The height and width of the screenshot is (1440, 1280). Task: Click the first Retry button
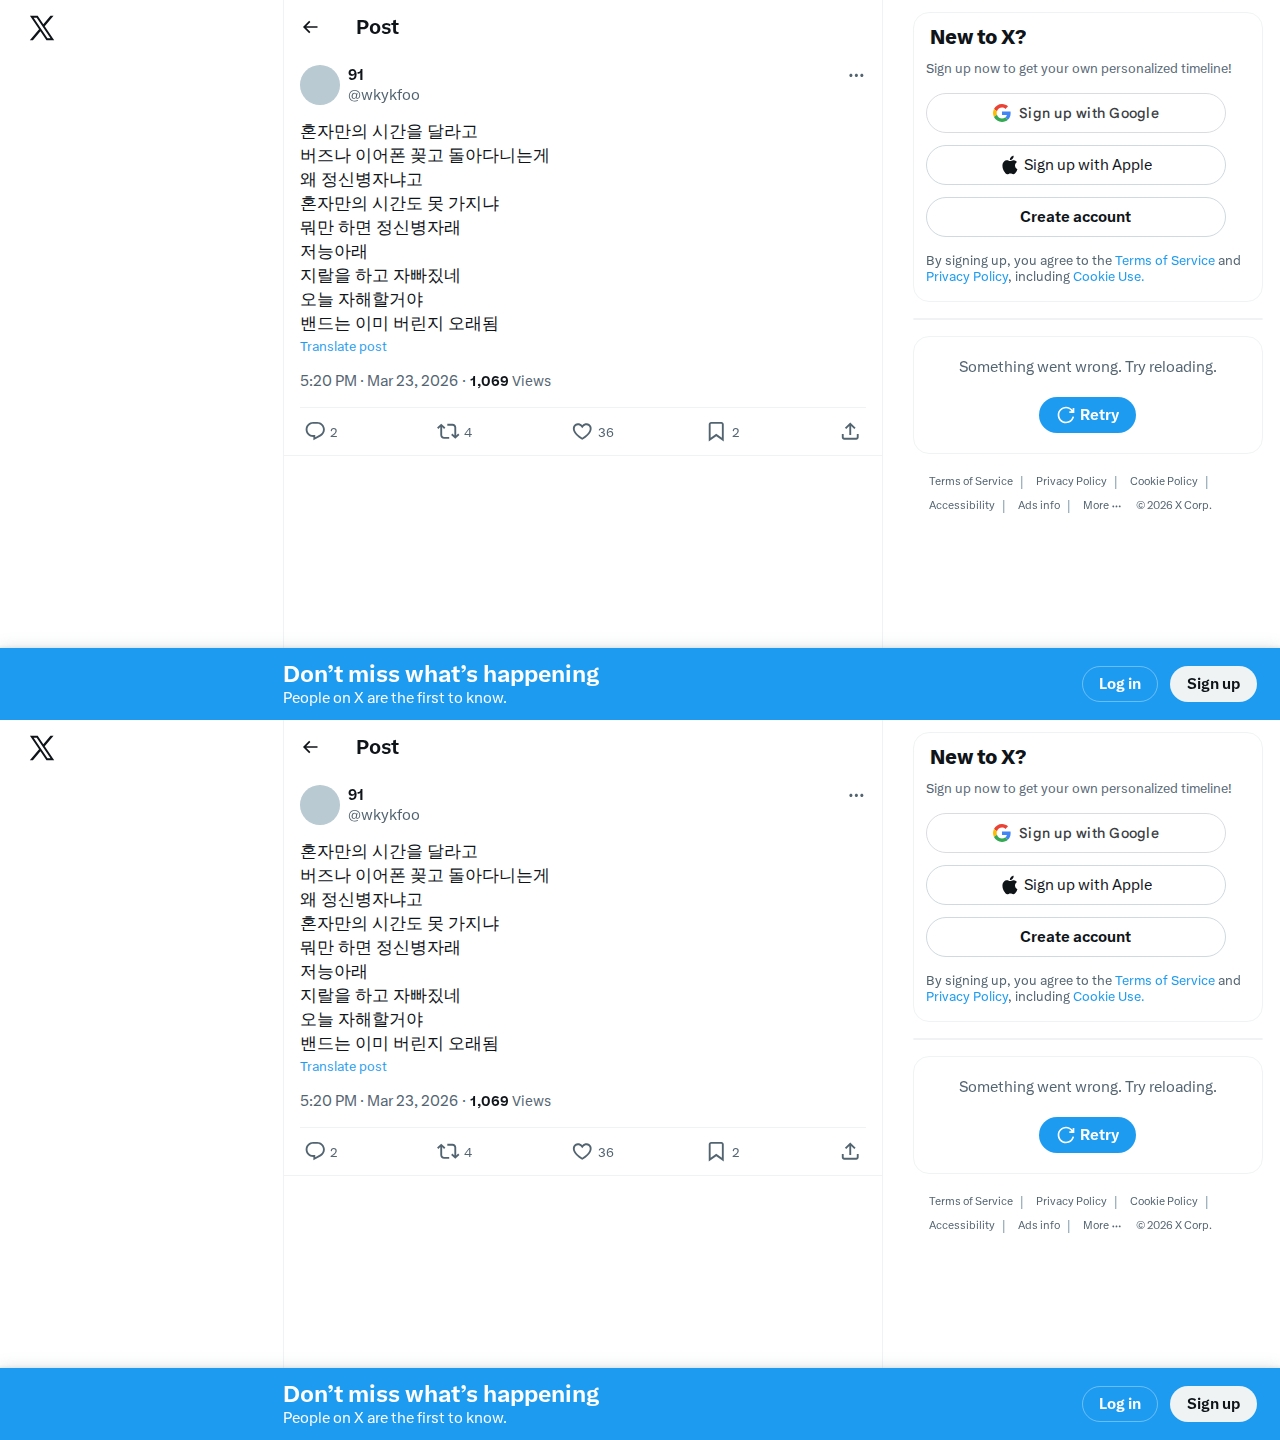1087,415
